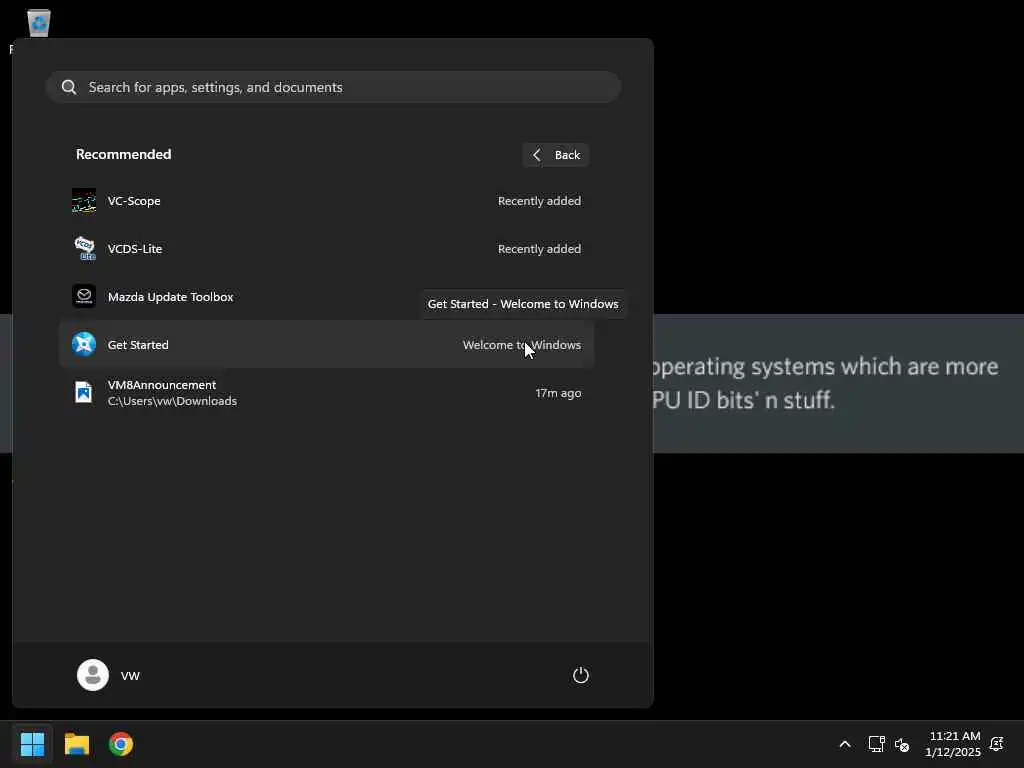The width and height of the screenshot is (1024, 768).
Task: Launch Google Chrome from the taskbar
Action: (121, 744)
